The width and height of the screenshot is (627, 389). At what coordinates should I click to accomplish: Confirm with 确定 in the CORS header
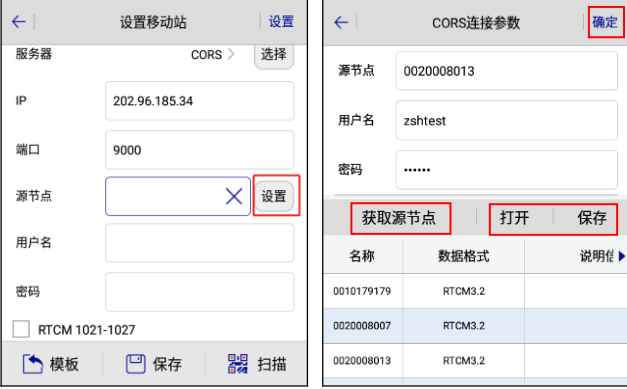605,22
